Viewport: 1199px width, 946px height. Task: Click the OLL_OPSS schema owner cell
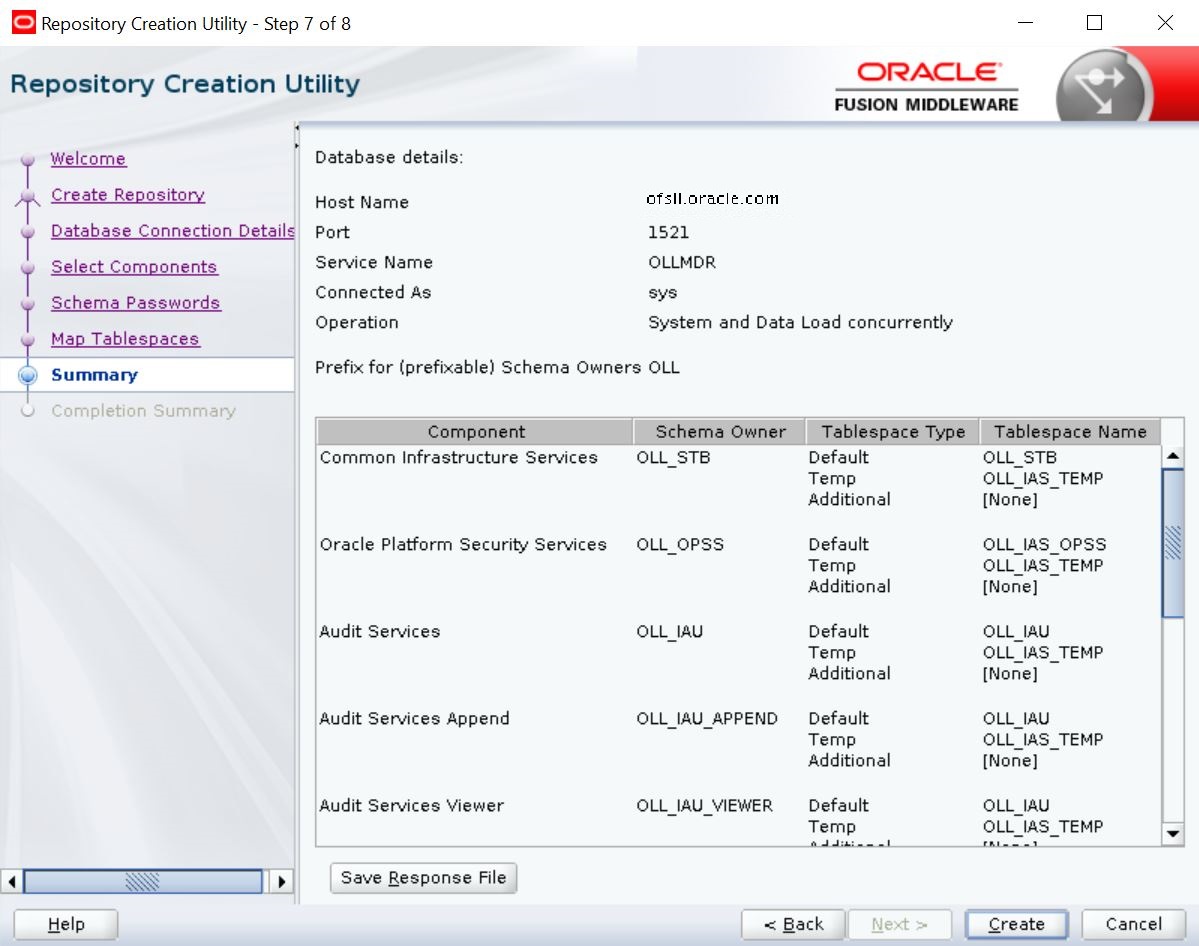click(680, 544)
